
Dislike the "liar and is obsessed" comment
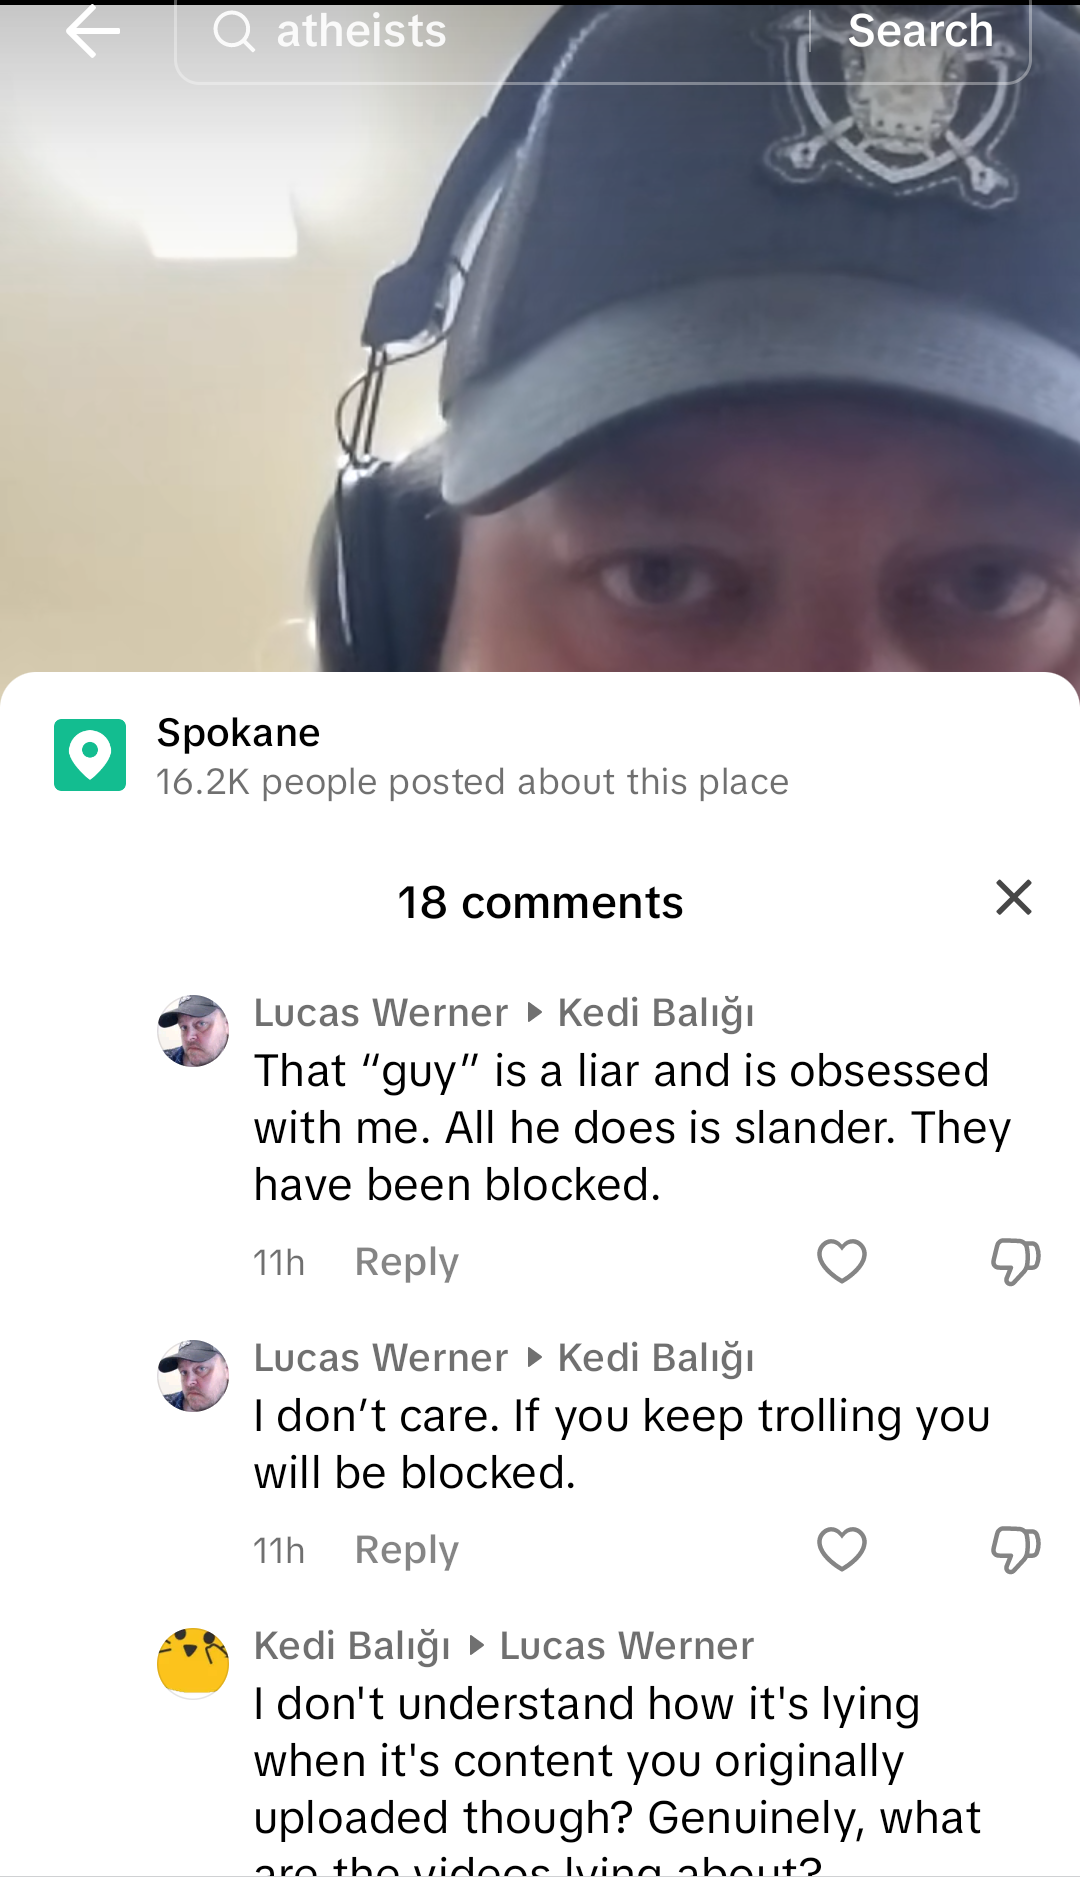(1016, 1261)
